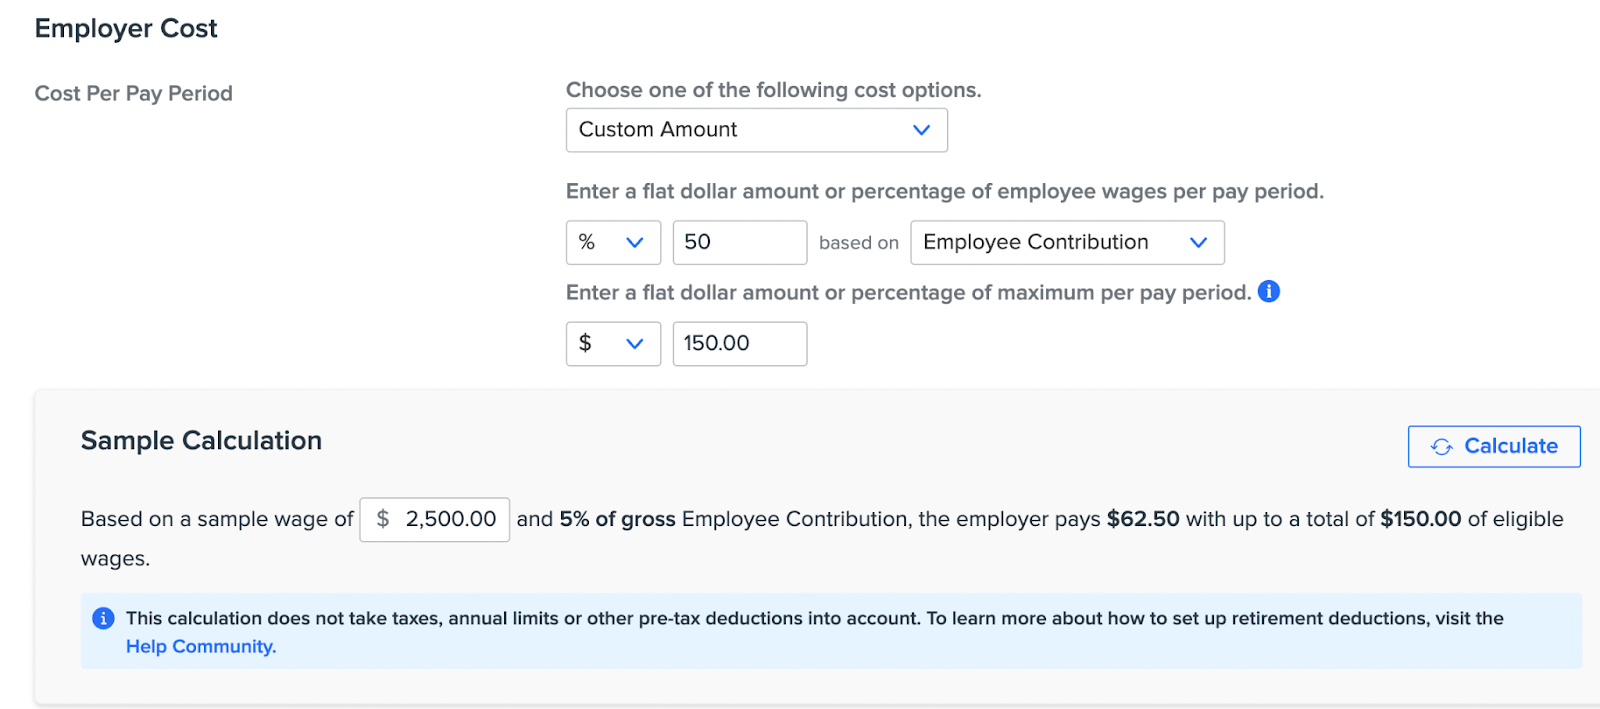Click the refresh icon inside the Calculate button
This screenshot has height=709, width=1600.
(1442, 447)
